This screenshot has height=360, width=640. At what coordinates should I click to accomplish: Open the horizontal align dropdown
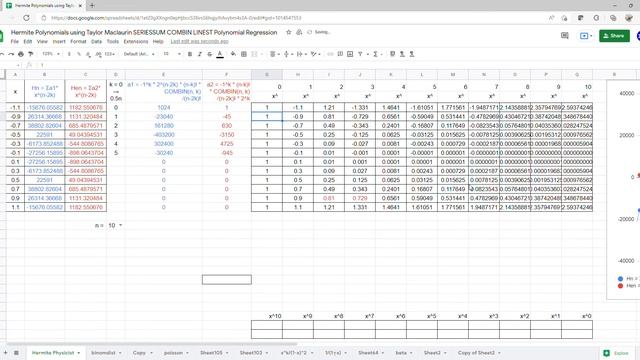(274, 54)
